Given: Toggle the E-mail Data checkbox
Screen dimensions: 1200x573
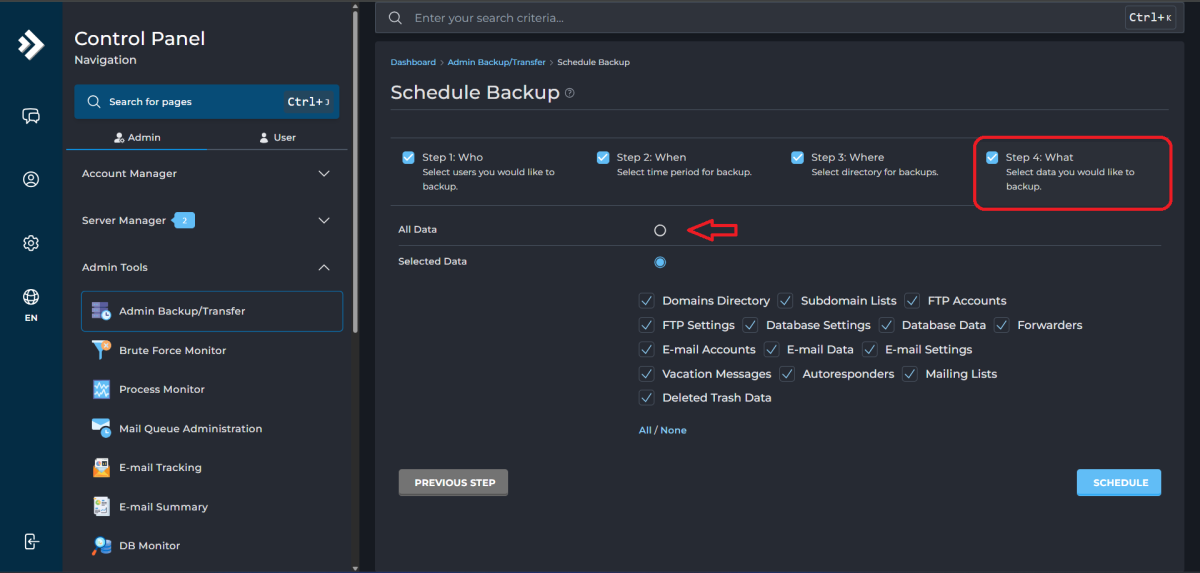Looking at the screenshot, I should pyautogui.click(x=771, y=350).
